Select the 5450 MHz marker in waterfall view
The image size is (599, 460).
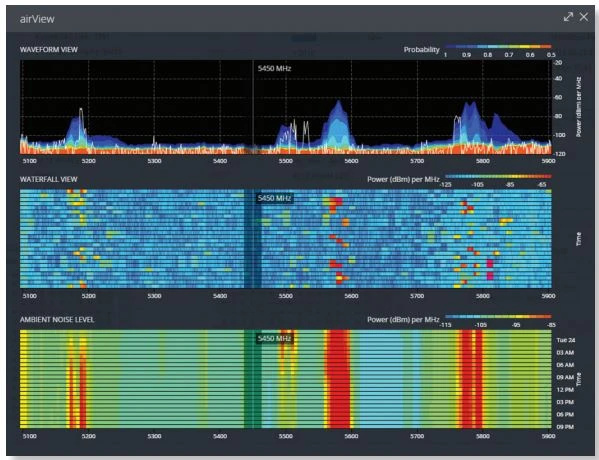[274, 198]
